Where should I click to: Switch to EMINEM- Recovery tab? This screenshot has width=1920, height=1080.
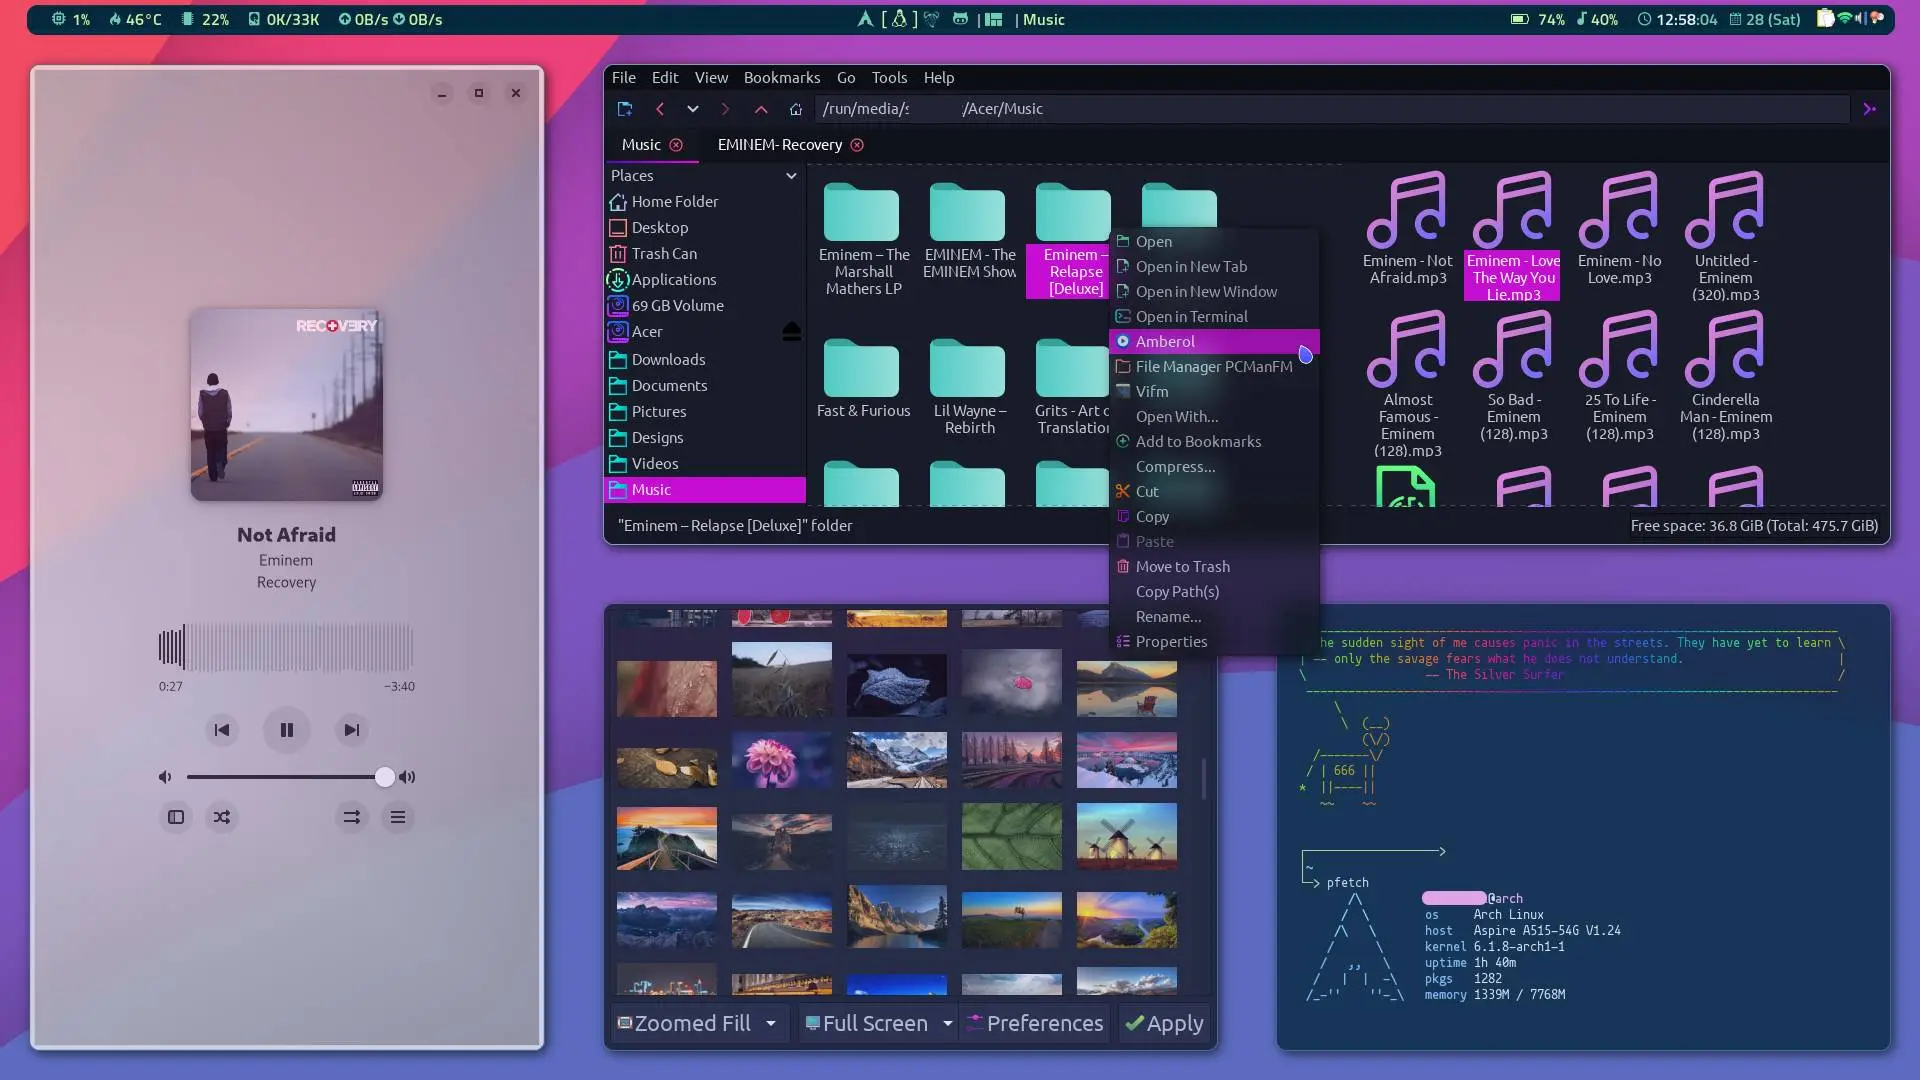(780, 145)
